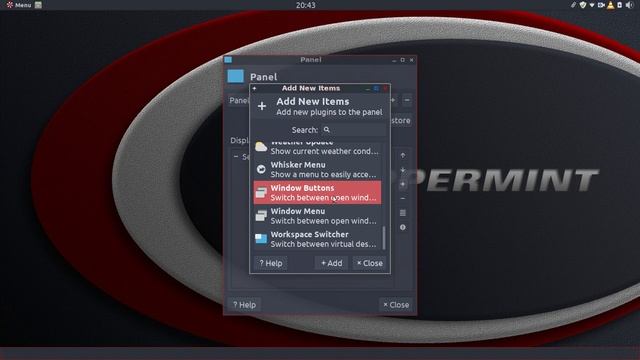Move item down with the down arrow
640x360 pixels.
[403, 170]
